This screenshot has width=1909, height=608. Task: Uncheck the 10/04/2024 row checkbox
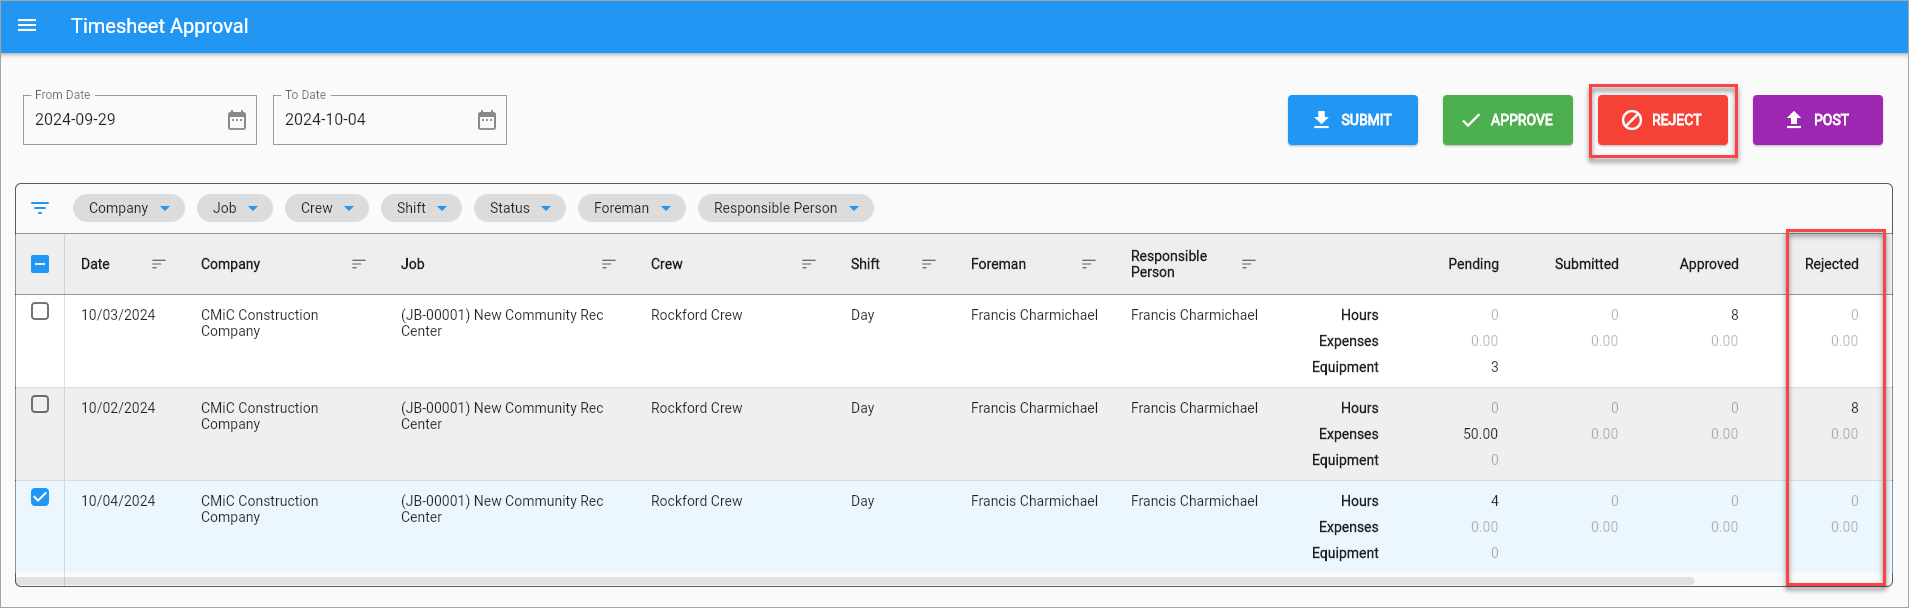click(40, 497)
